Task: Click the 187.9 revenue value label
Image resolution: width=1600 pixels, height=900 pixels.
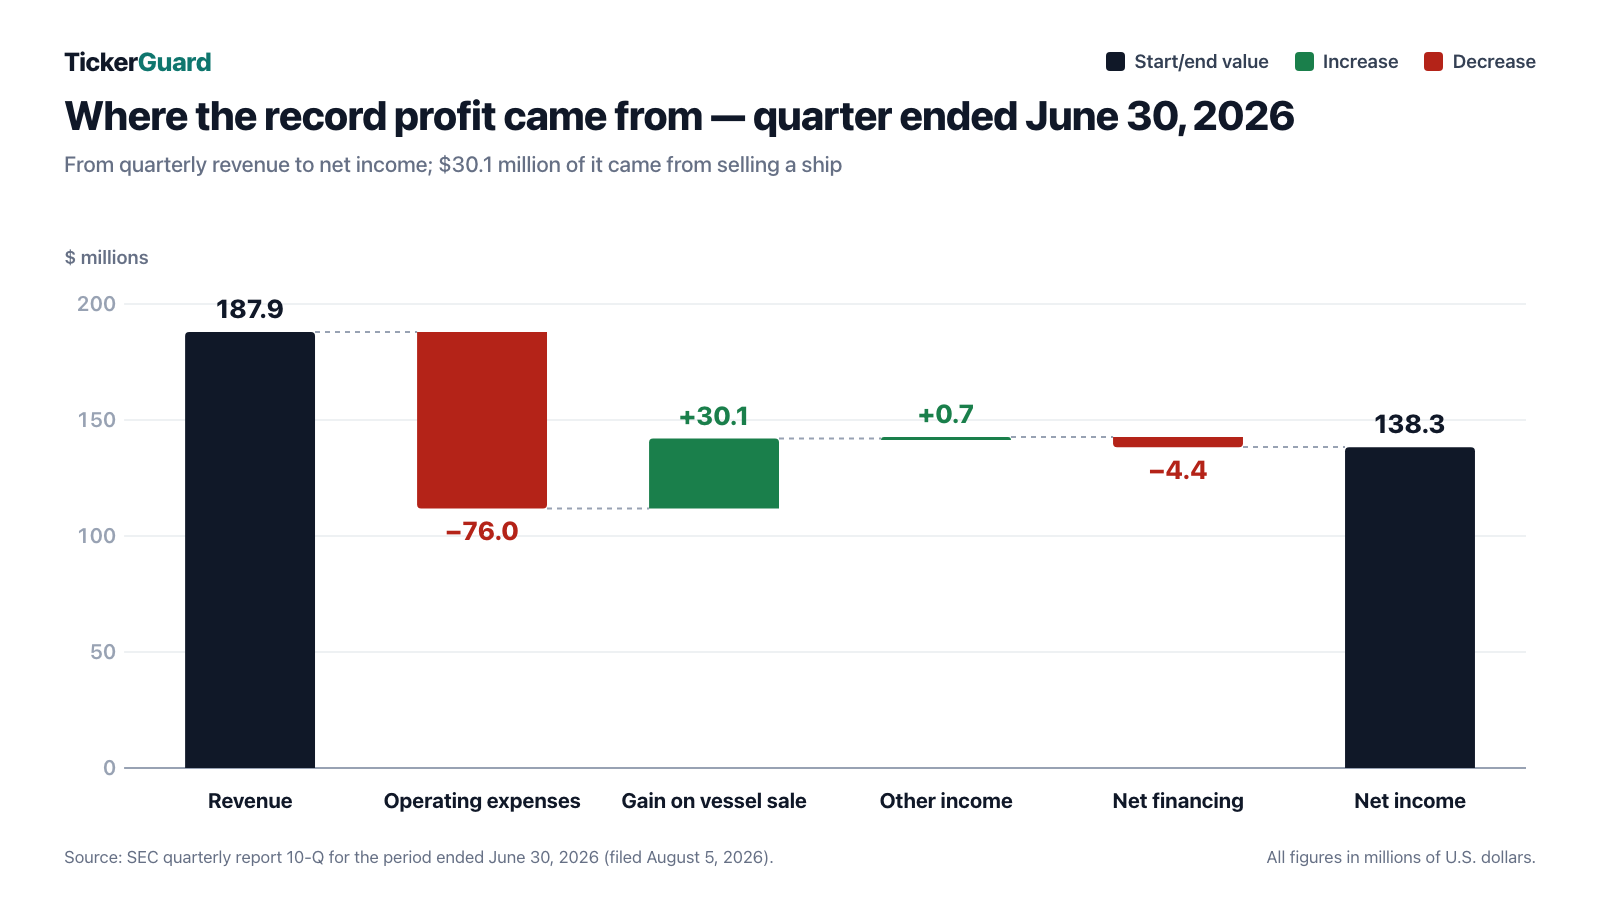Action: point(250,309)
